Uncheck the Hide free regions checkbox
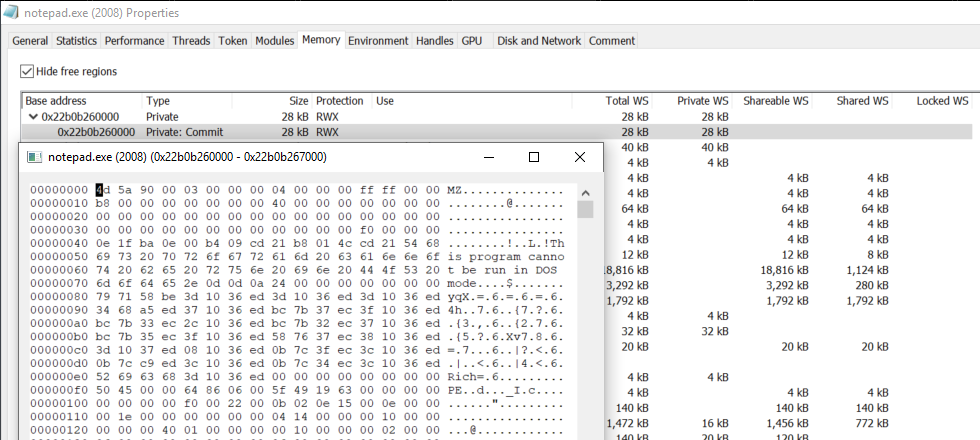980x440 pixels. point(27,72)
